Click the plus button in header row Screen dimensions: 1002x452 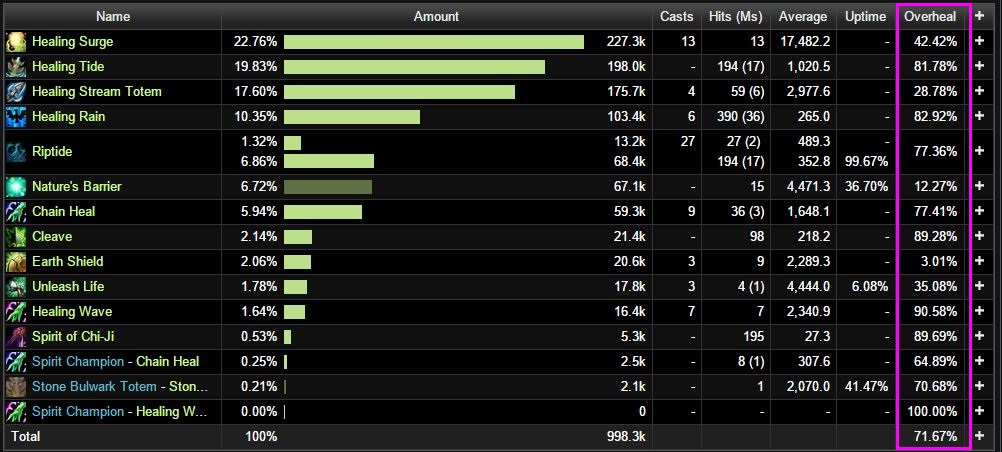click(x=981, y=16)
